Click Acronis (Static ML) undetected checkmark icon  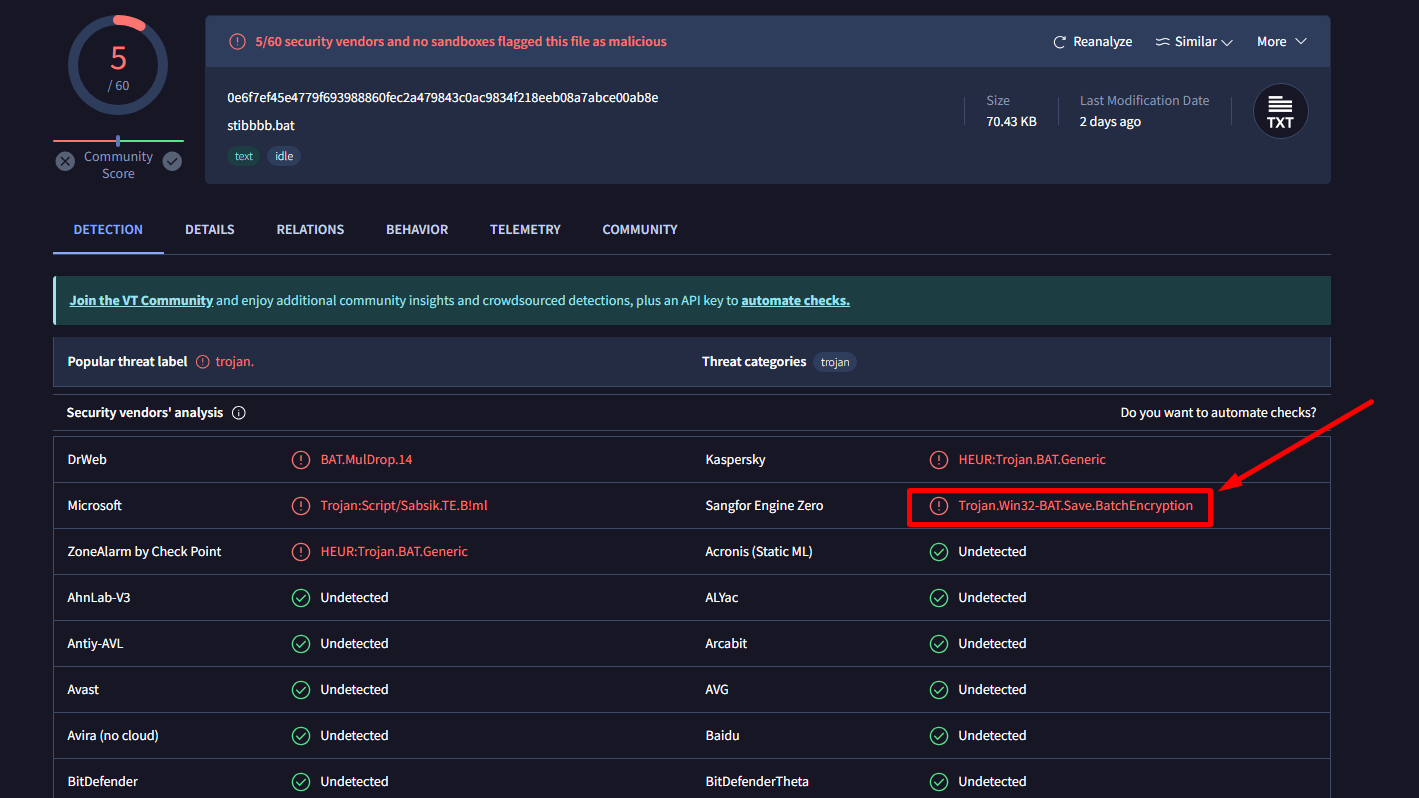coord(939,552)
